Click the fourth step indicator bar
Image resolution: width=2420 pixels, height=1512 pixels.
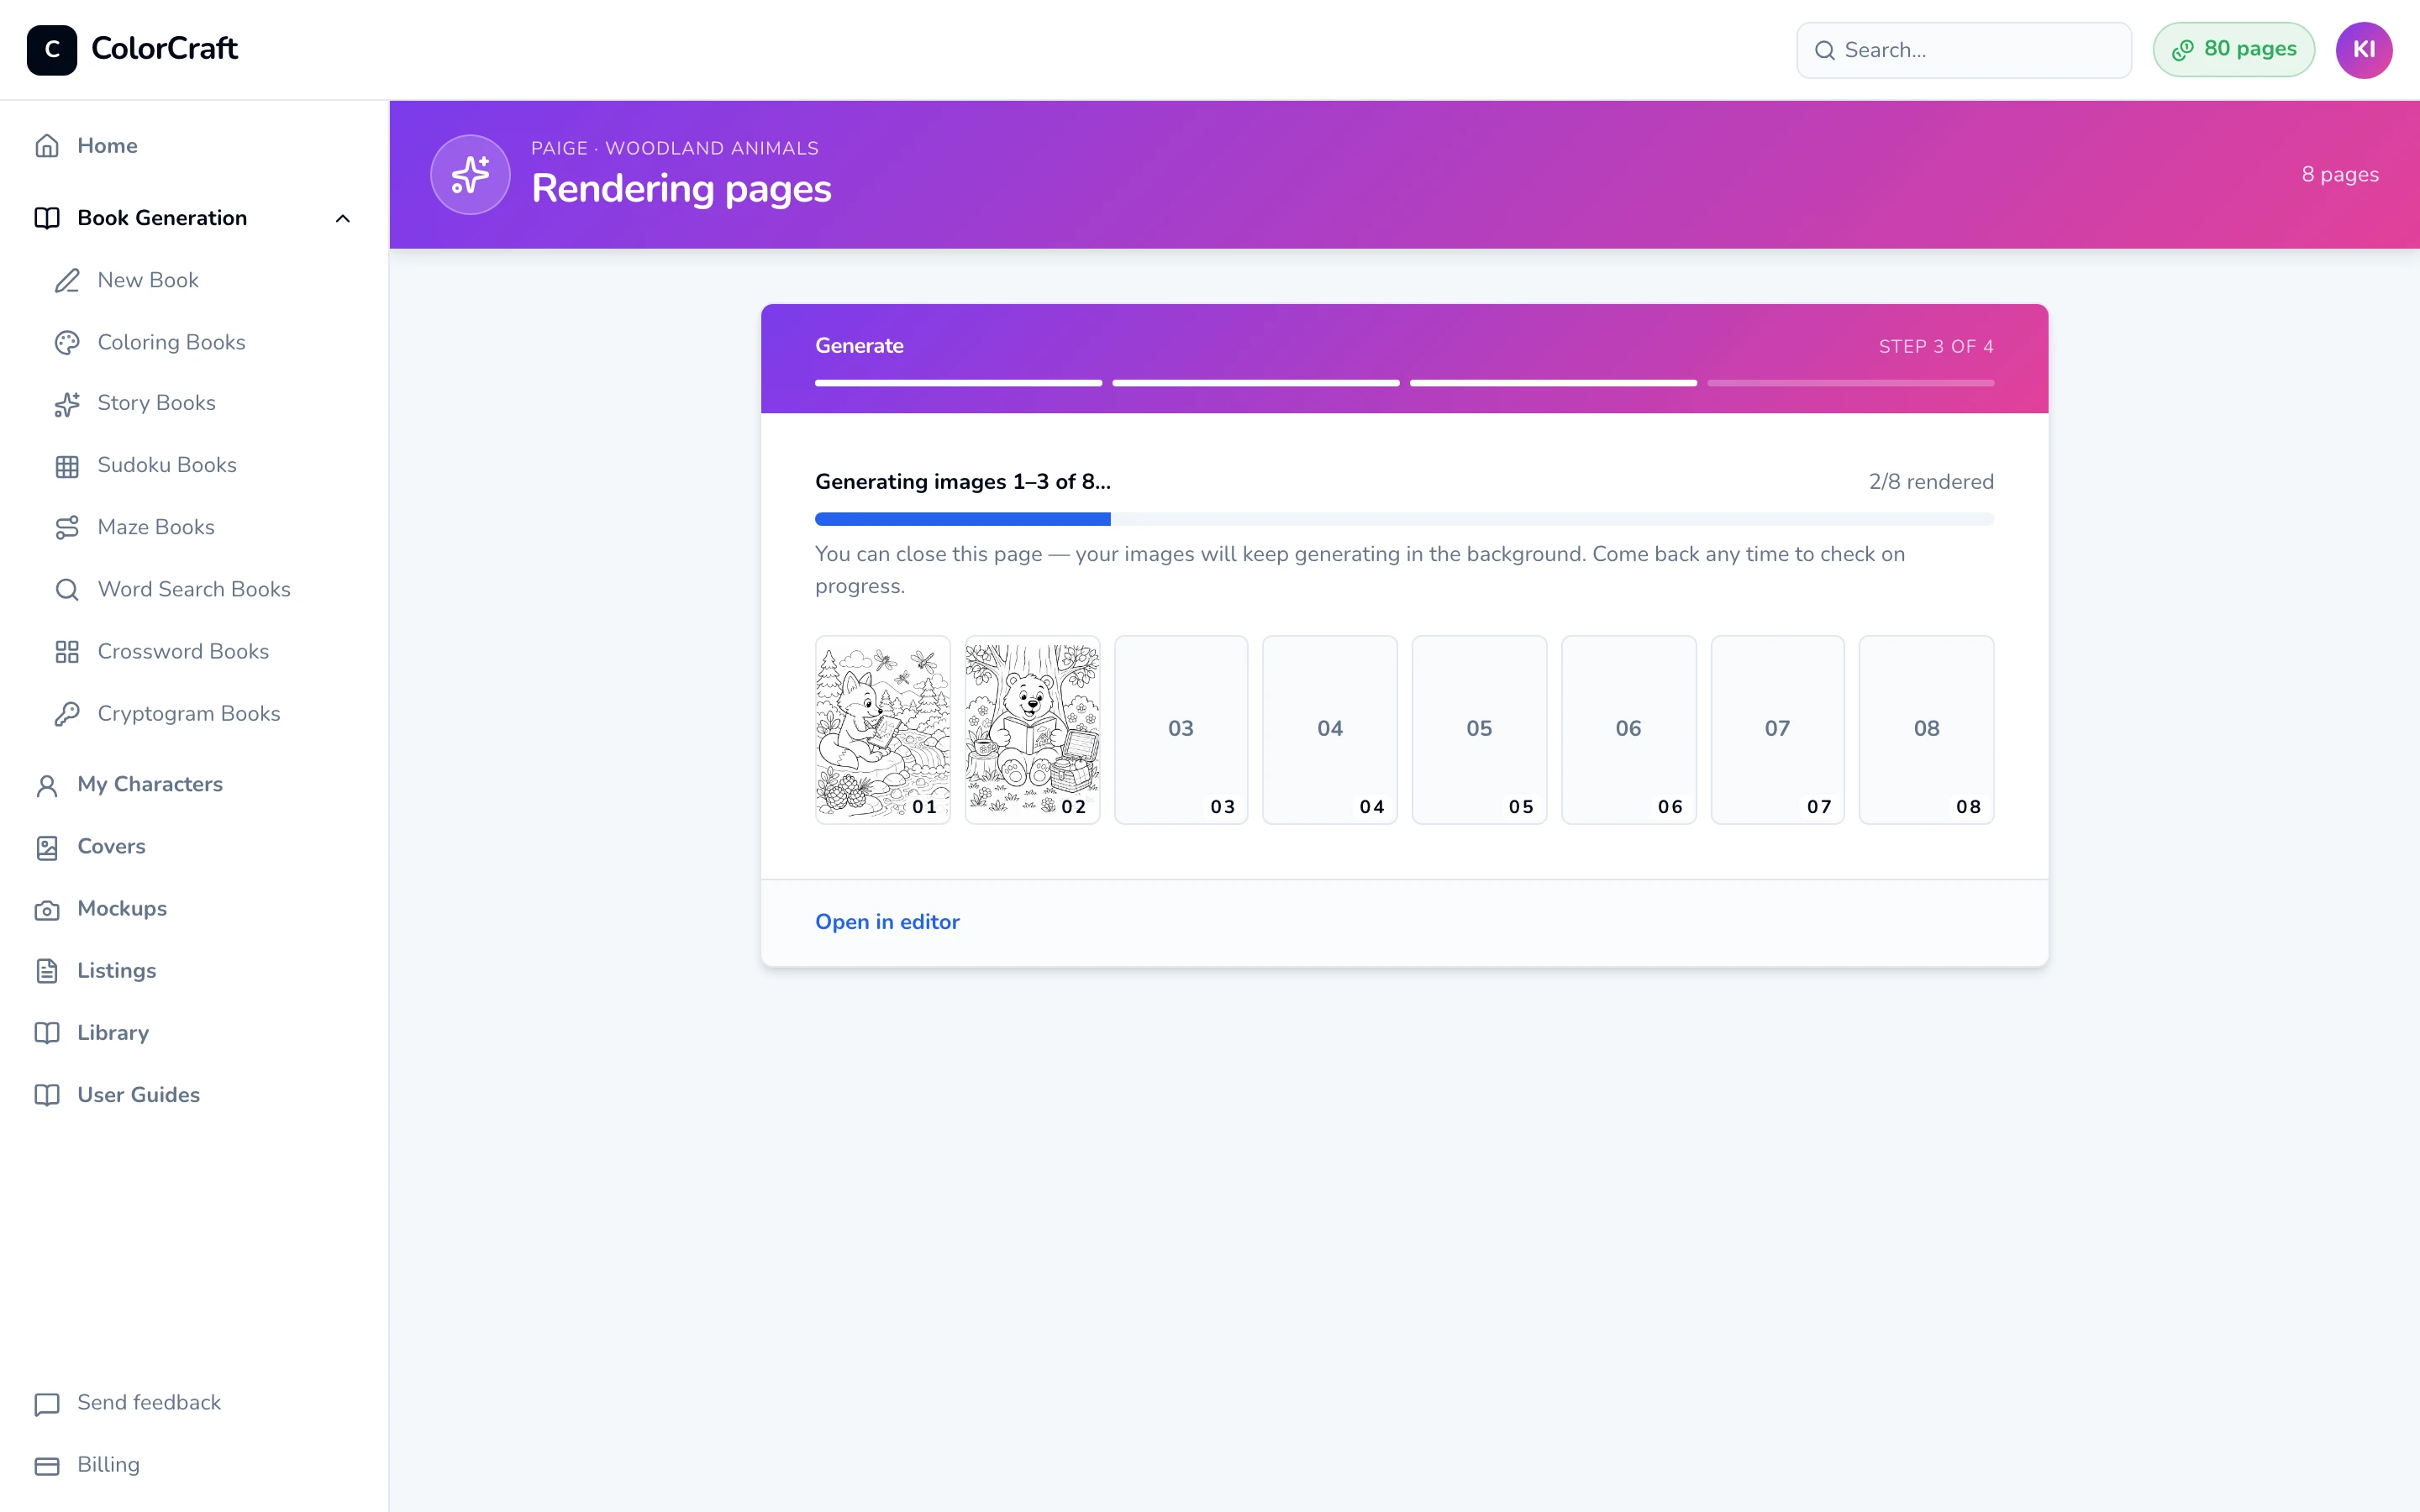pos(1850,383)
